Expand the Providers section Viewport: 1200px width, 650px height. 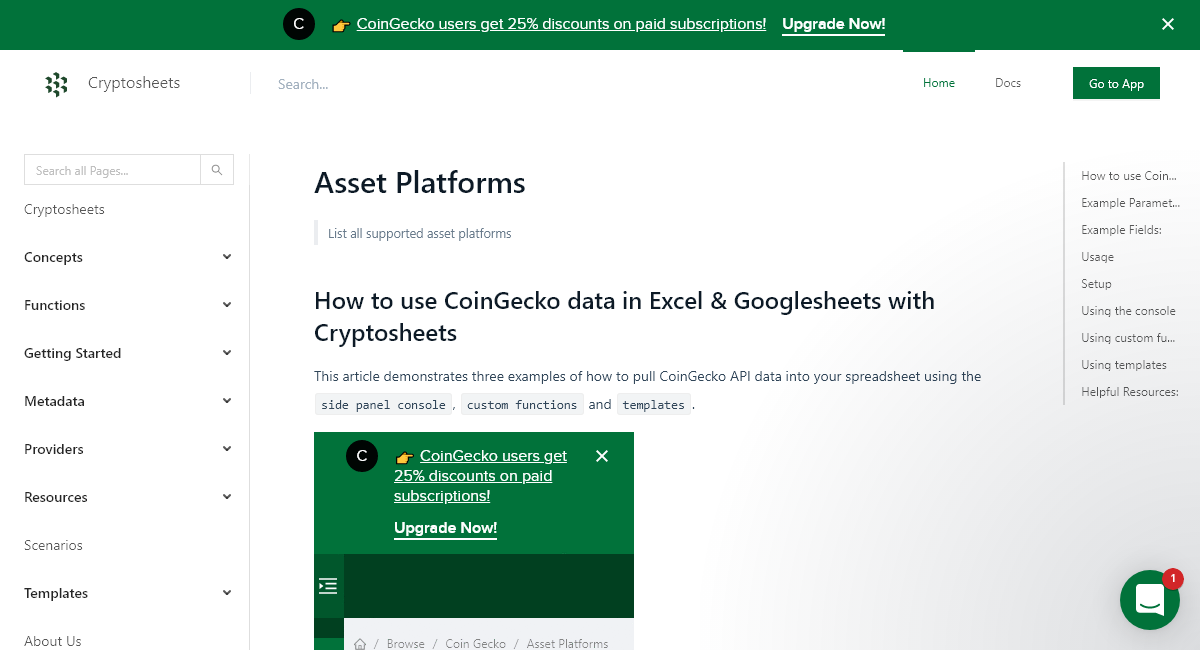click(x=226, y=448)
